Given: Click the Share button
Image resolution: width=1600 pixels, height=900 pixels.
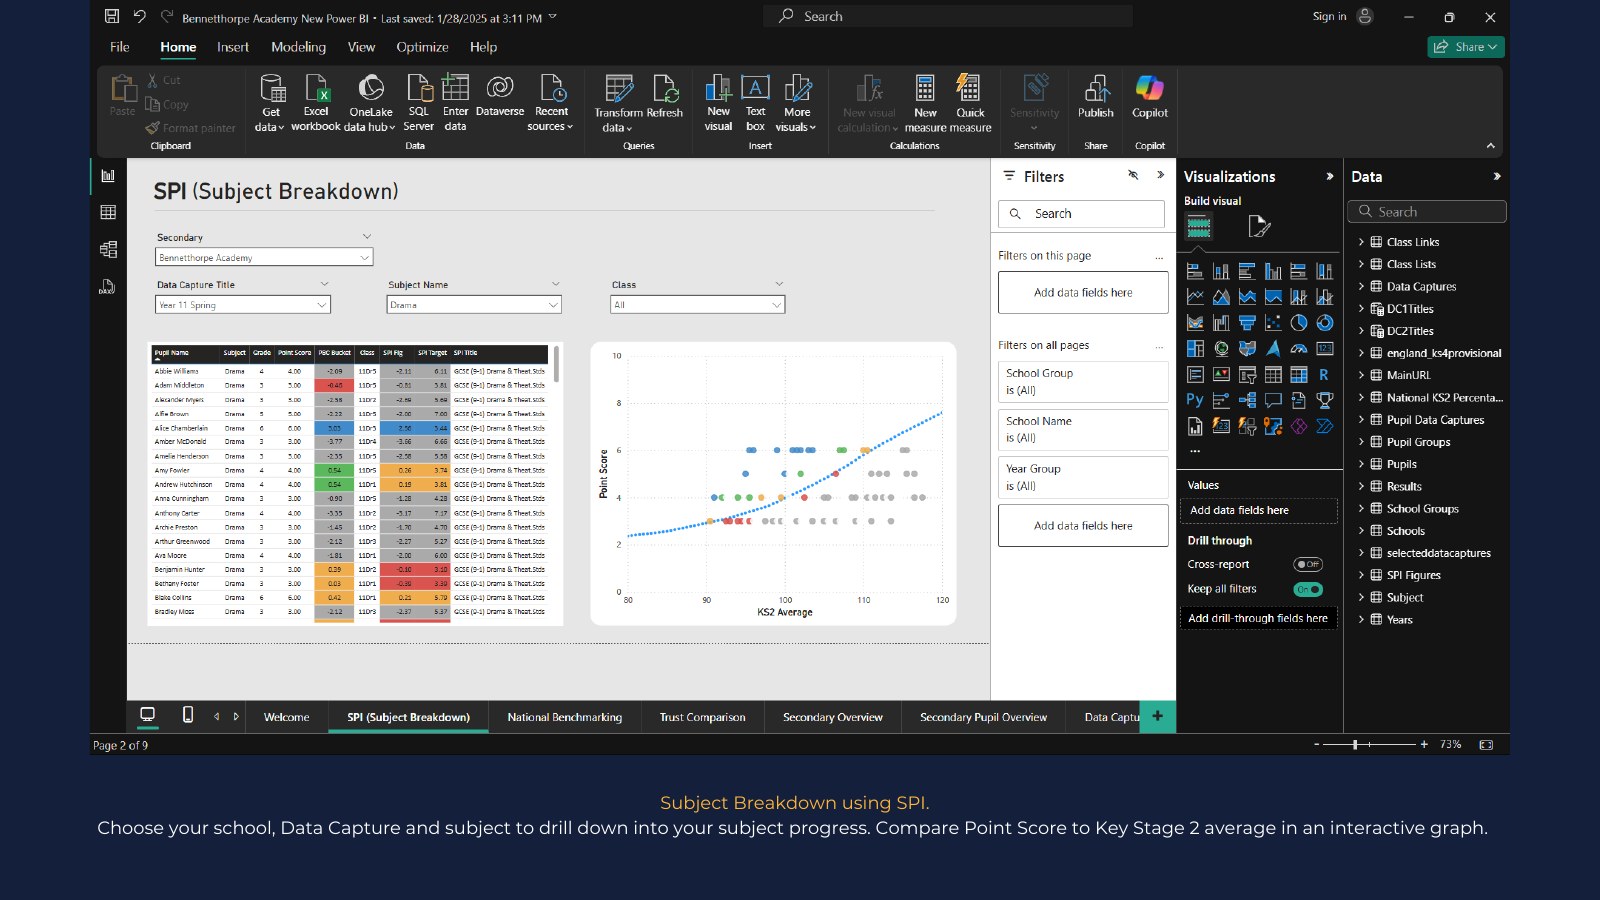Looking at the screenshot, I should [x=1466, y=47].
